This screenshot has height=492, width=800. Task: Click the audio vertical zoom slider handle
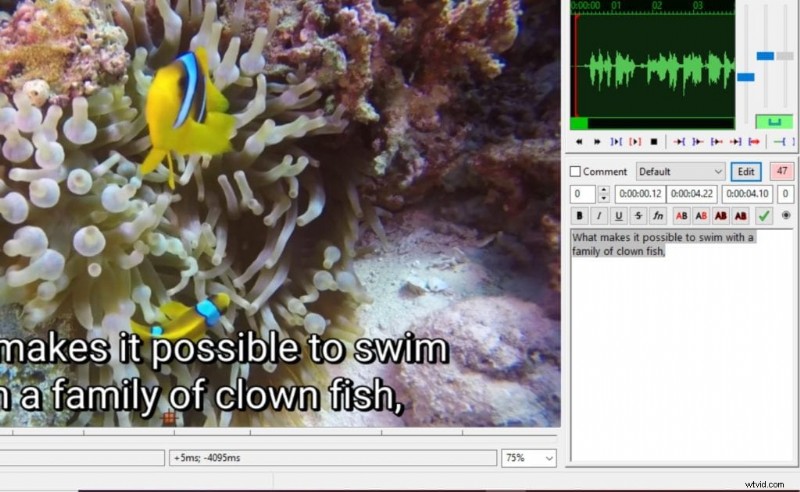pyautogui.click(x=765, y=56)
